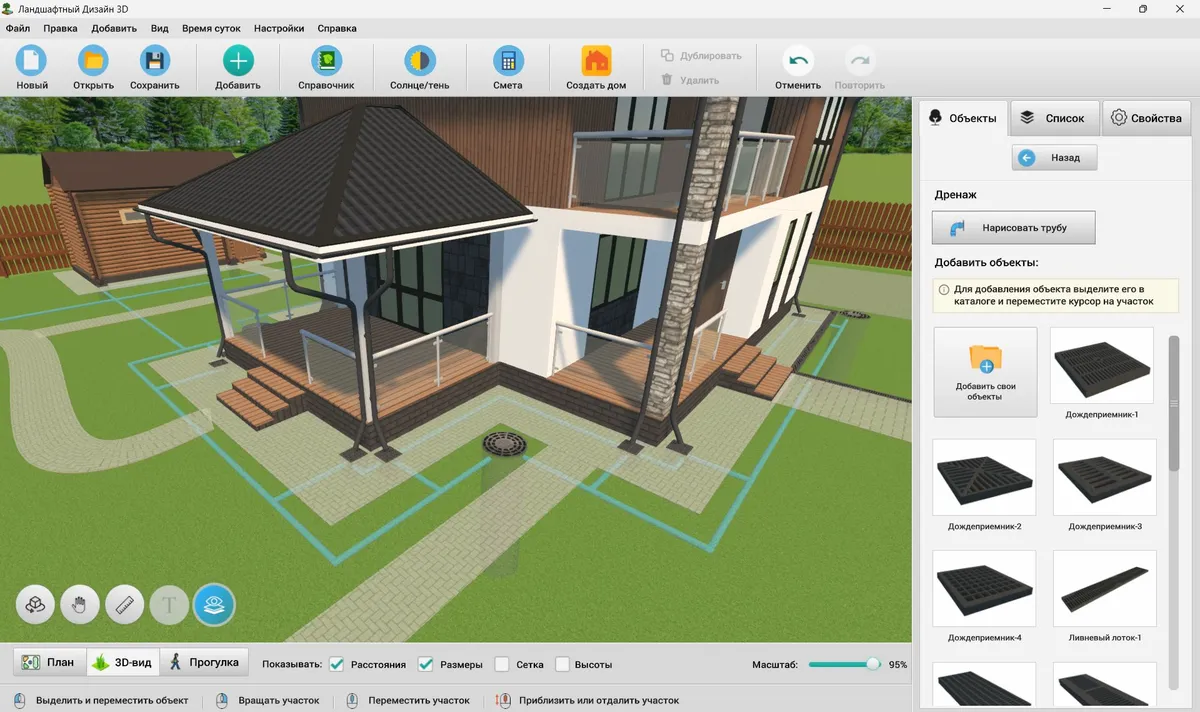Select the Дождеприемник-3 thumbnail
The image size is (1200, 712).
tap(1105, 478)
